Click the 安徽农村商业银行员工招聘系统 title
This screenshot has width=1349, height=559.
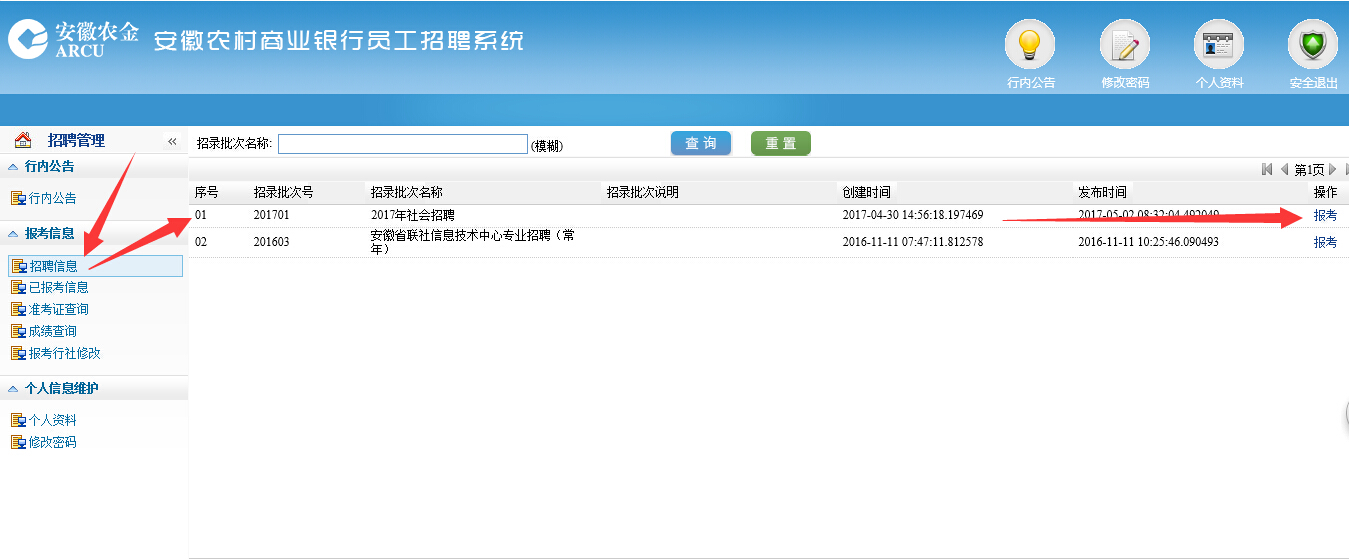point(338,41)
